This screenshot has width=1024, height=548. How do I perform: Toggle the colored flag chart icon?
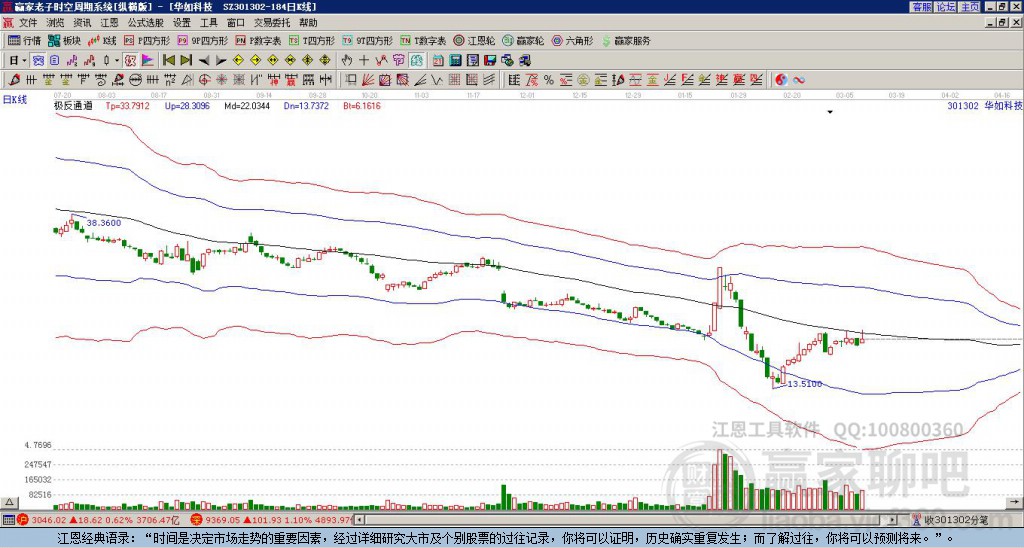pos(148,61)
